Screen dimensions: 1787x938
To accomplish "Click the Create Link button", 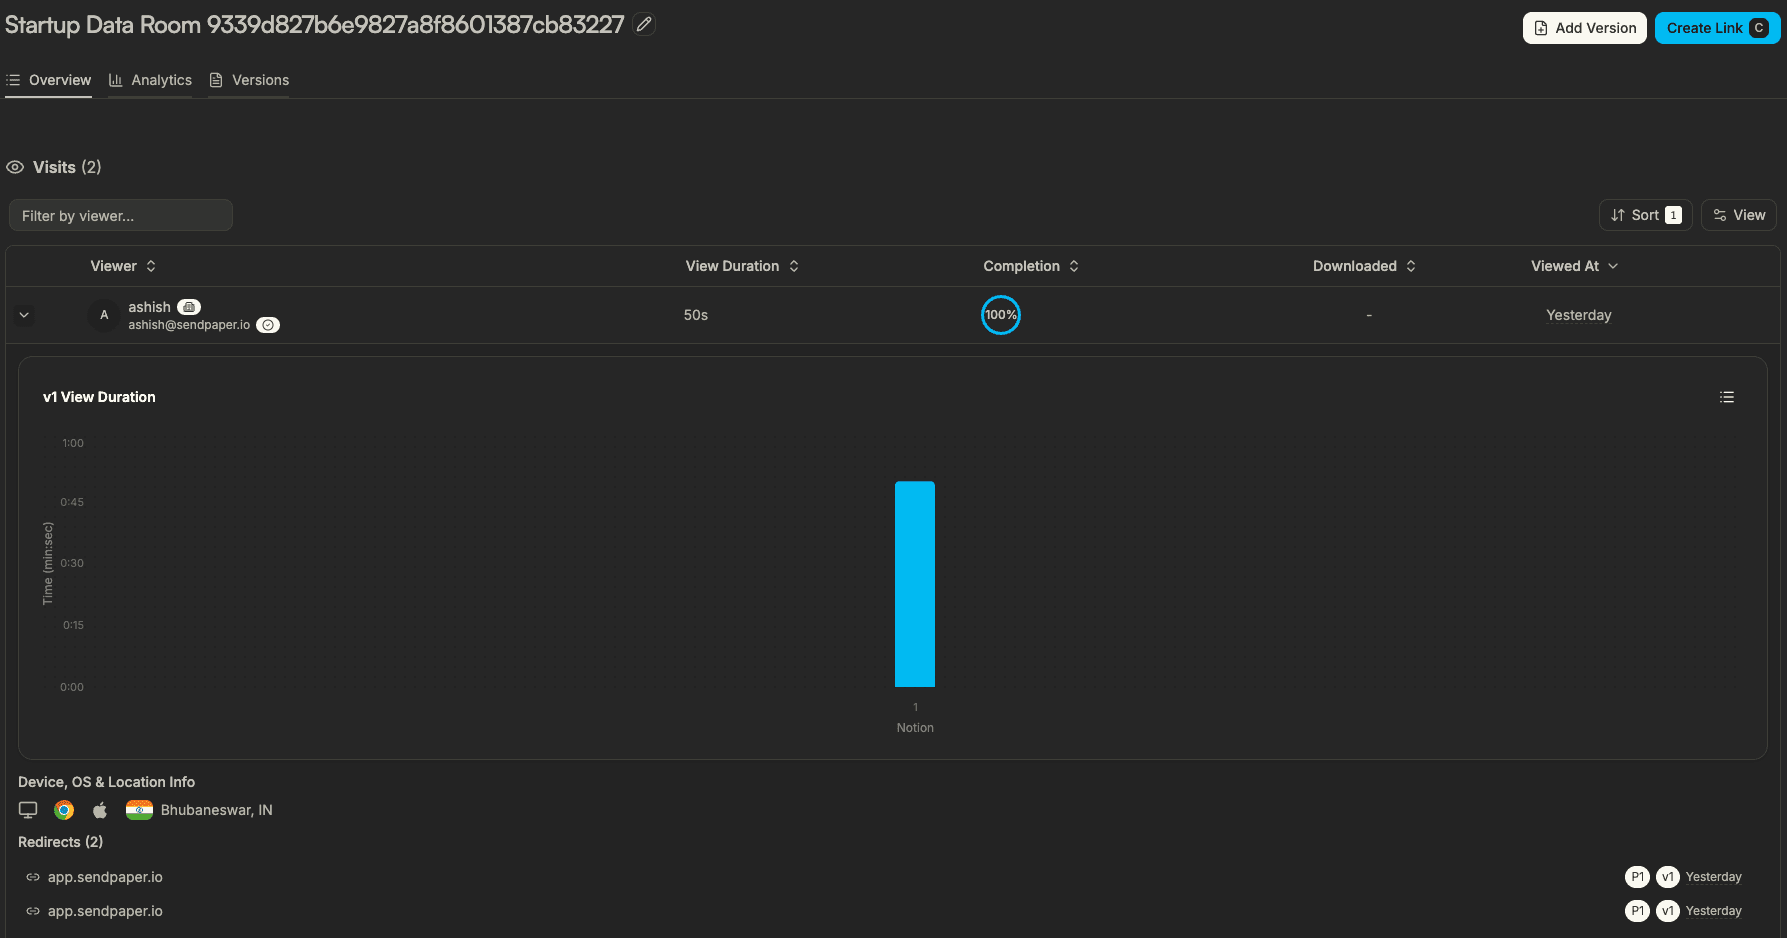I will tap(1717, 28).
